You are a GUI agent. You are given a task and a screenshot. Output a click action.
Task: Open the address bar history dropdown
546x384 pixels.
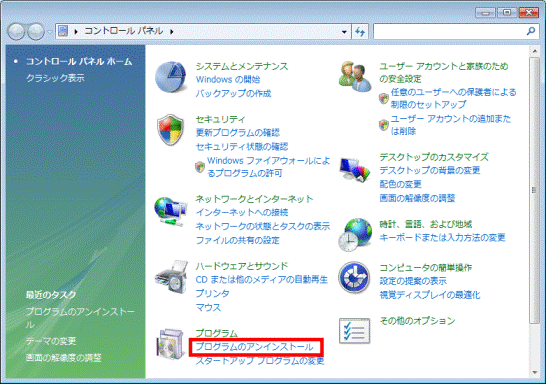(344, 32)
